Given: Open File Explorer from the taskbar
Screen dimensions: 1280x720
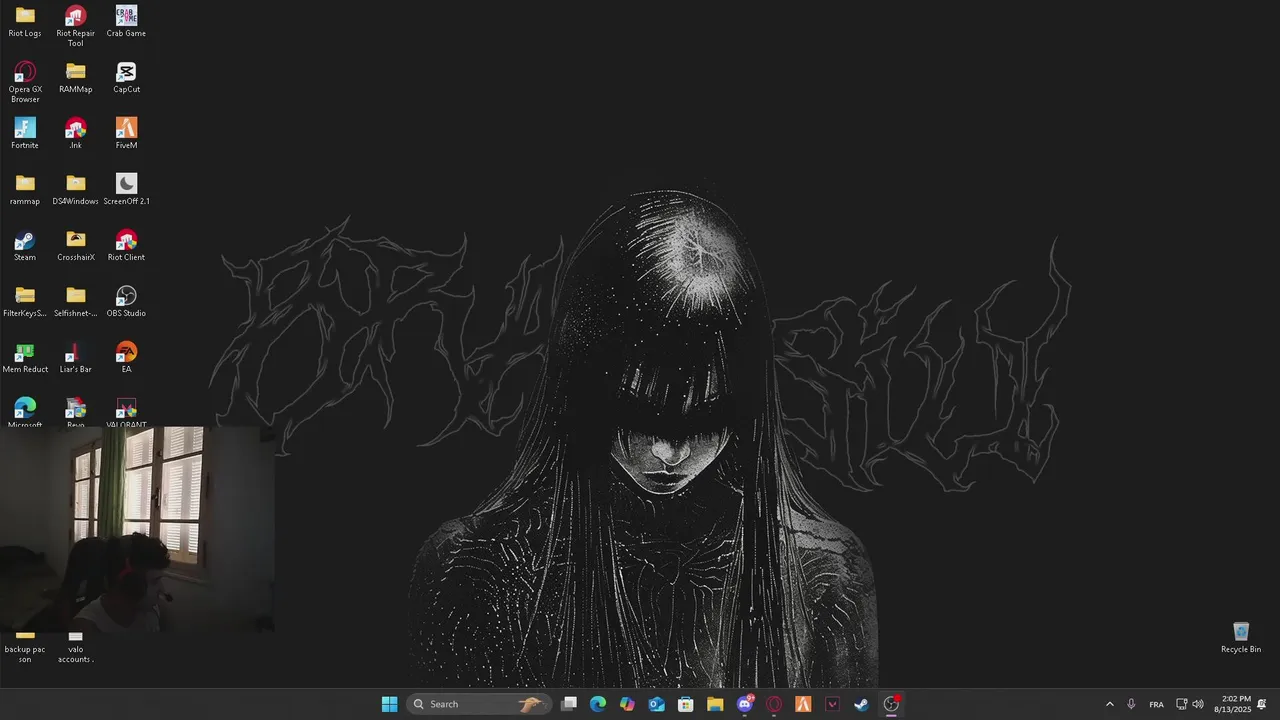Looking at the screenshot, I should pyautogui.click(x=715, y=704).
